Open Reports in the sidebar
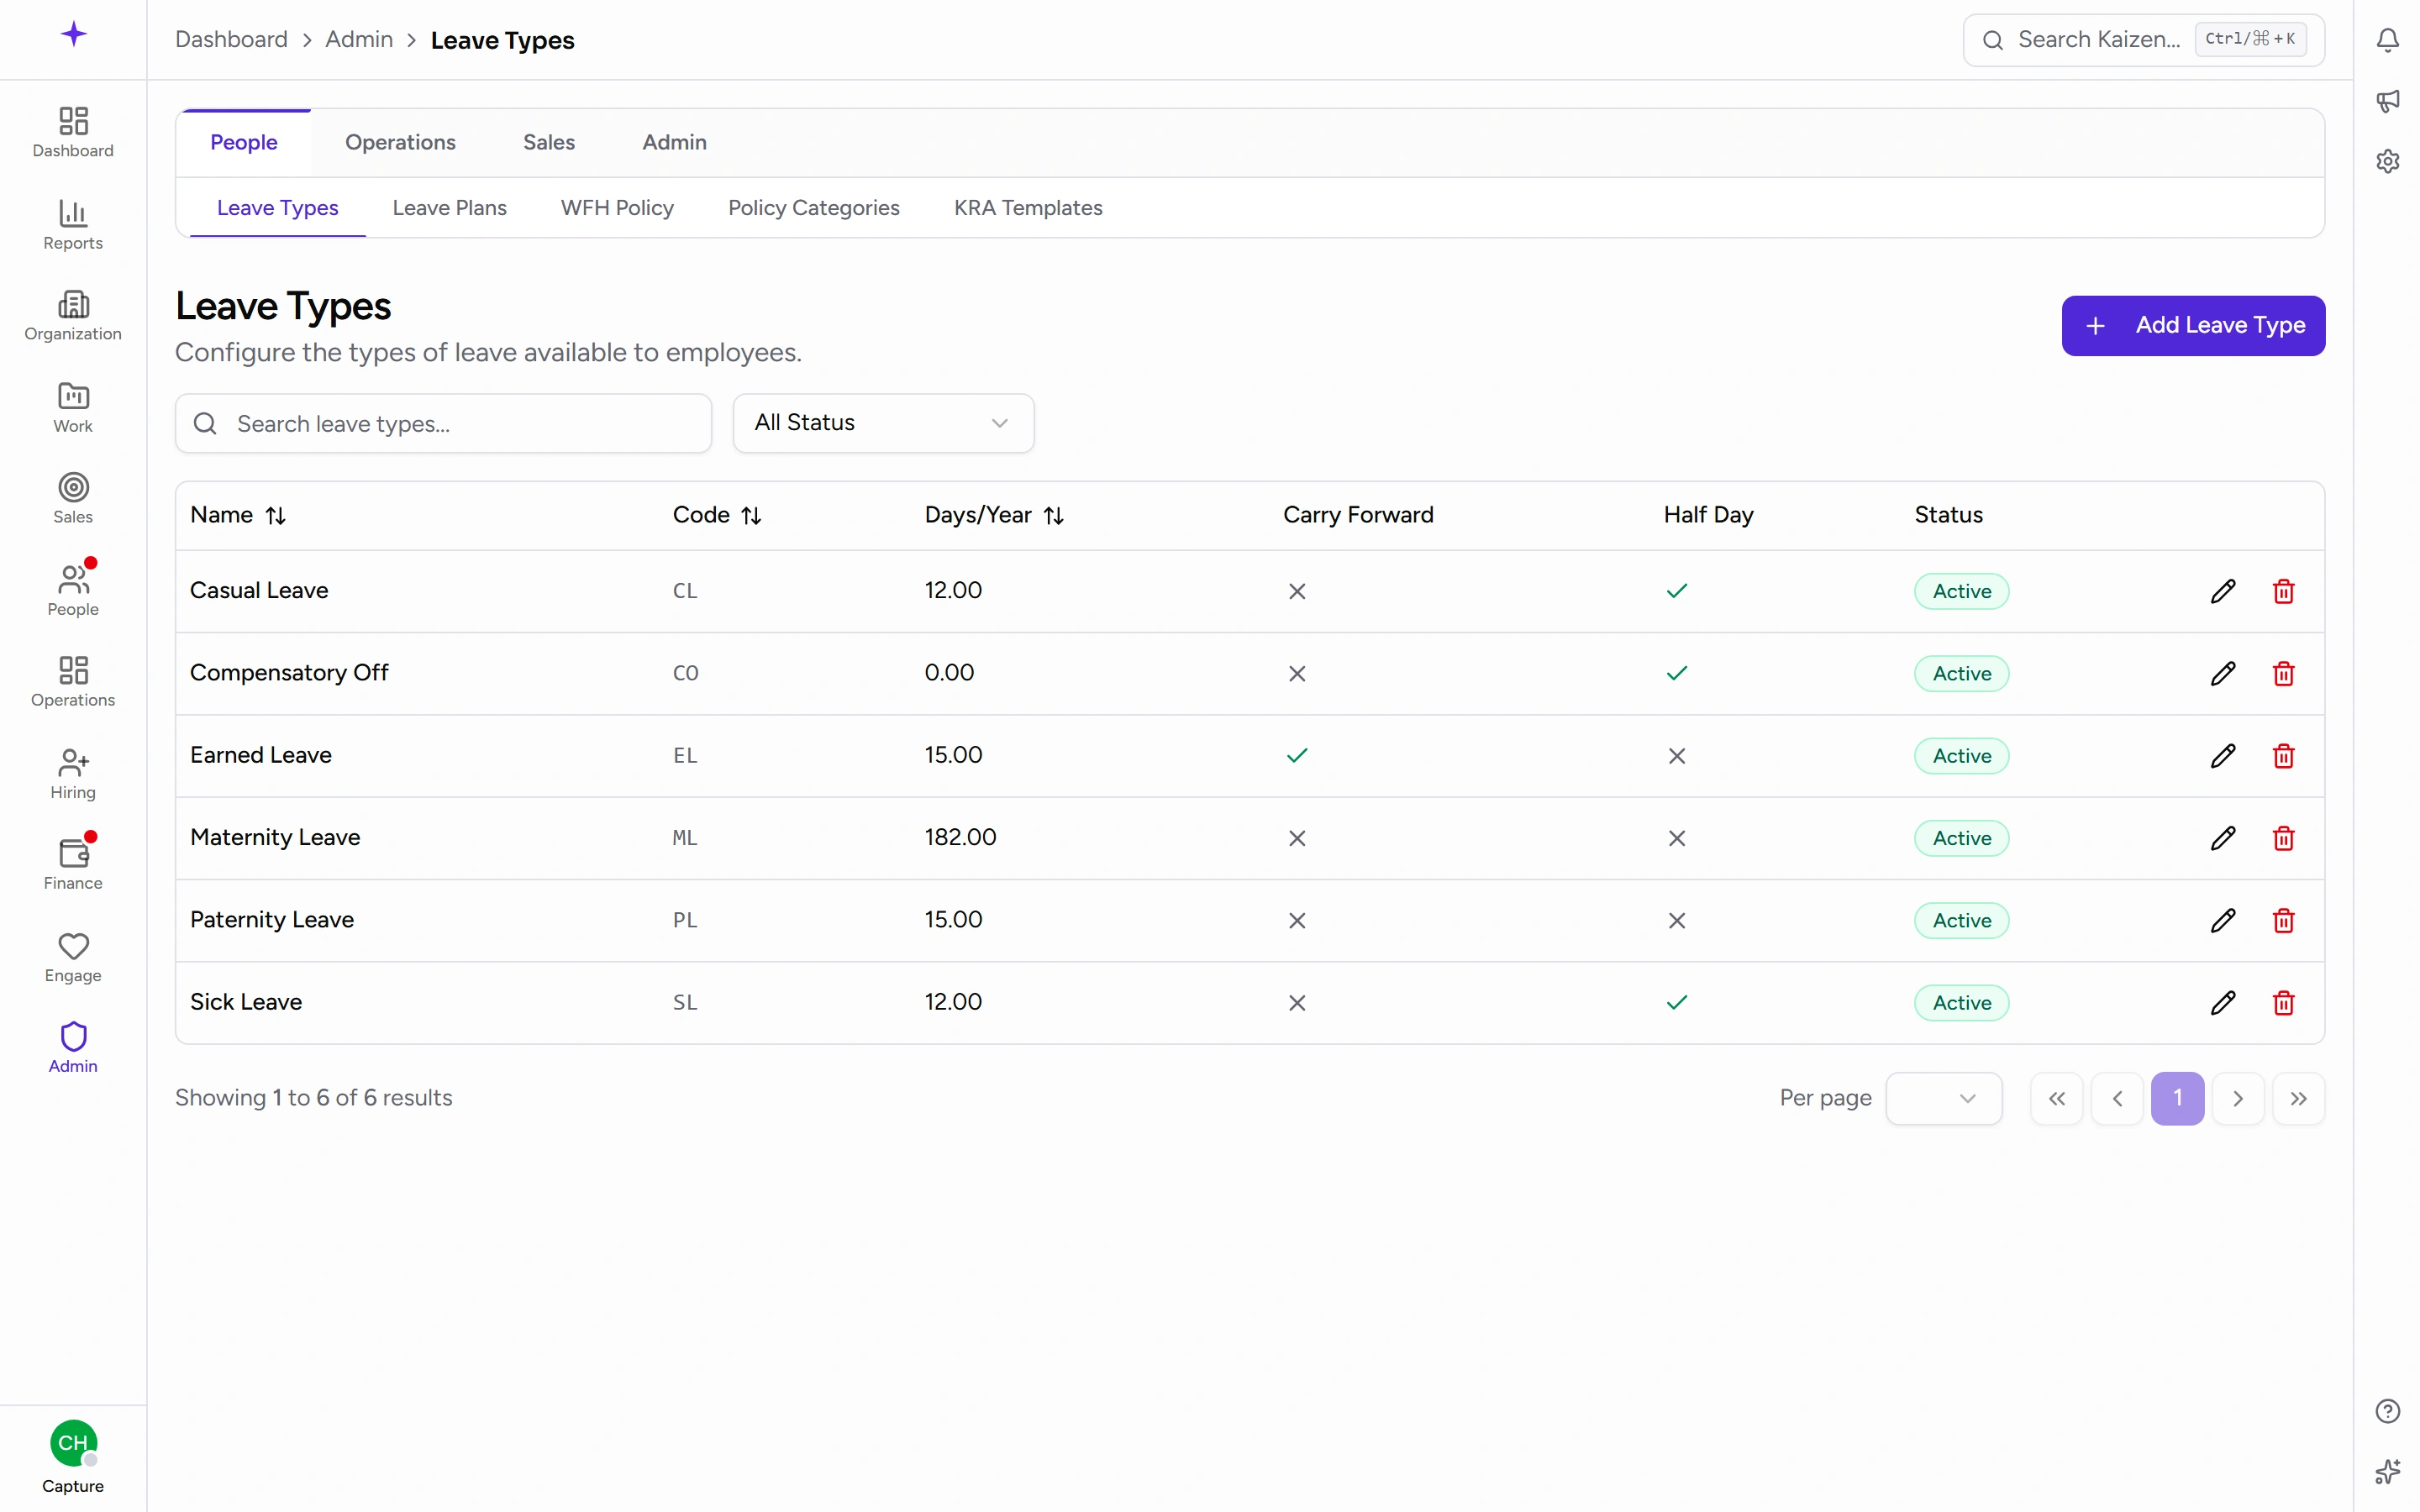The height and width of the screenshot is (1512, 2420). pyautogui.click(x=73, y=224)
